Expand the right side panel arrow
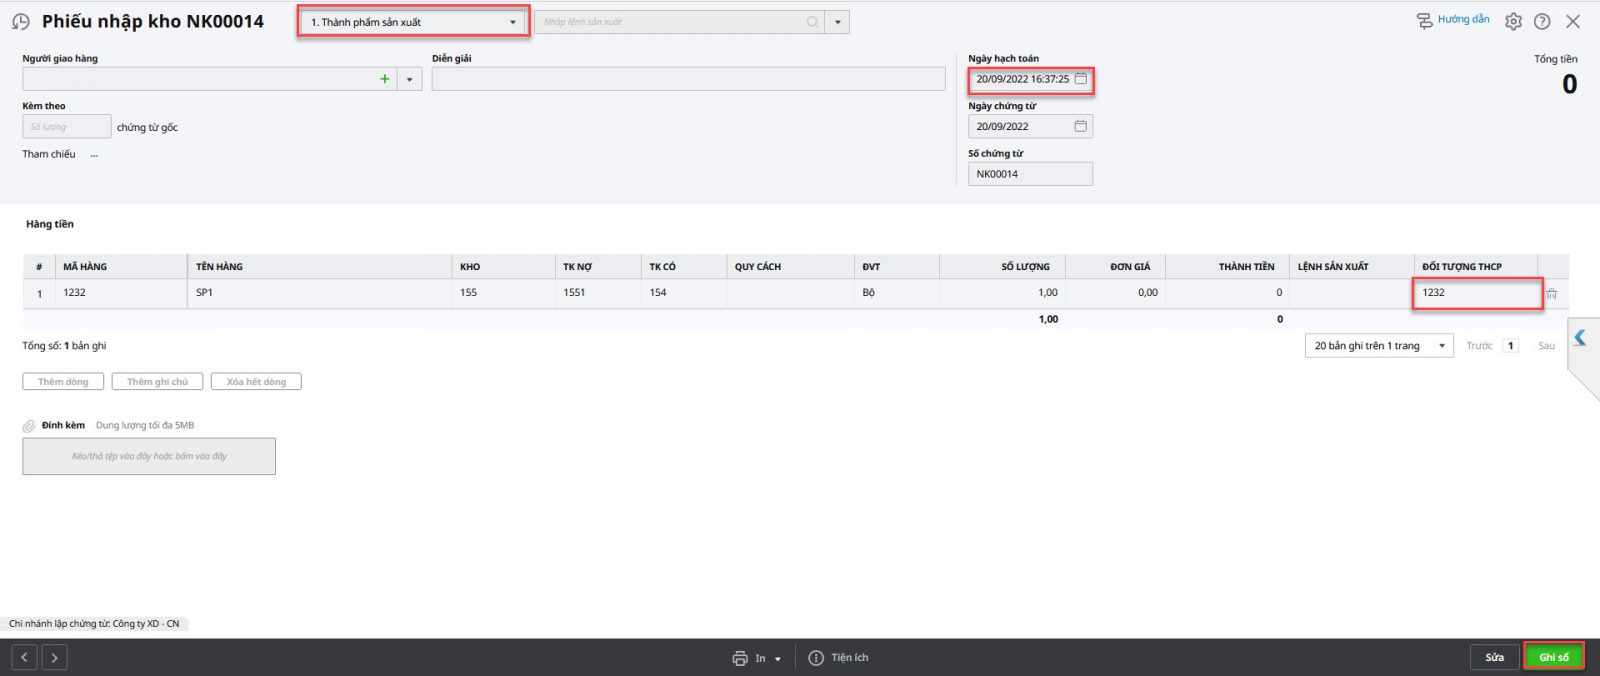The image size is (1600, 676). (1580, 338)
